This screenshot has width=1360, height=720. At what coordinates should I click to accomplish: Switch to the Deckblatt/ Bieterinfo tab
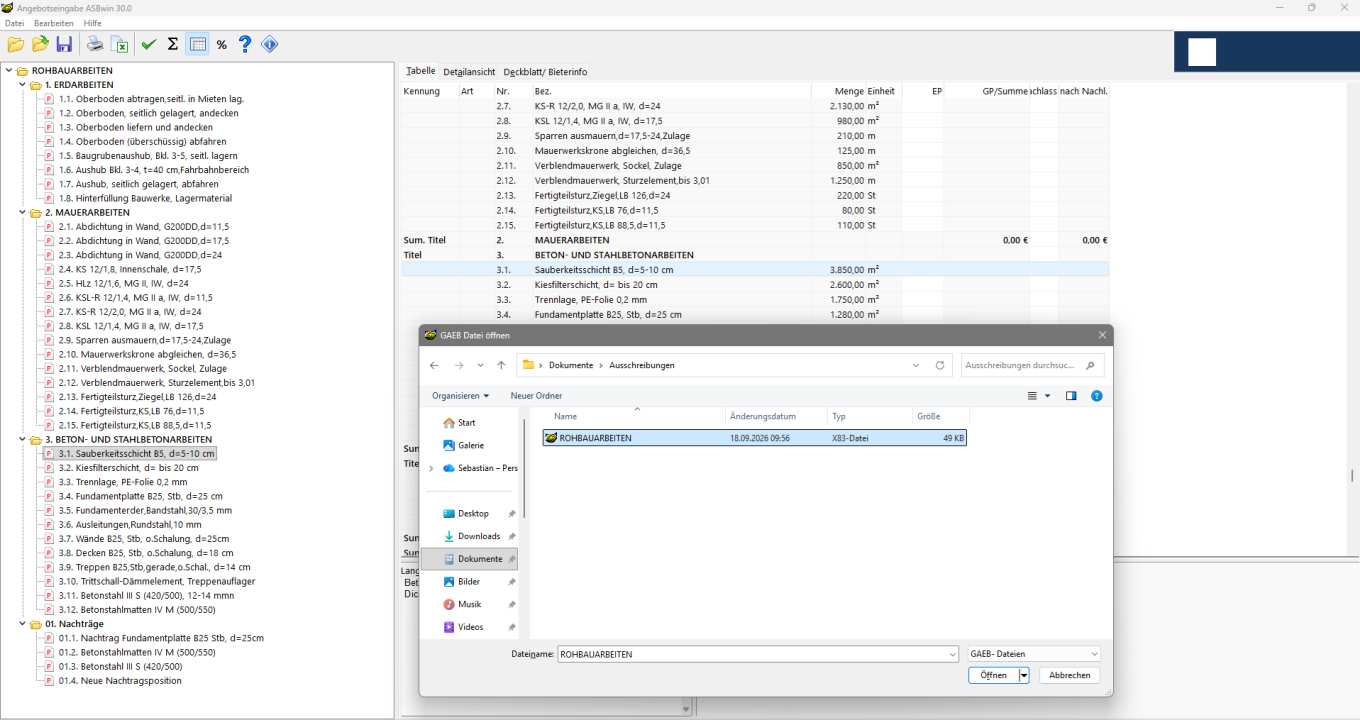tap(545, 72)
